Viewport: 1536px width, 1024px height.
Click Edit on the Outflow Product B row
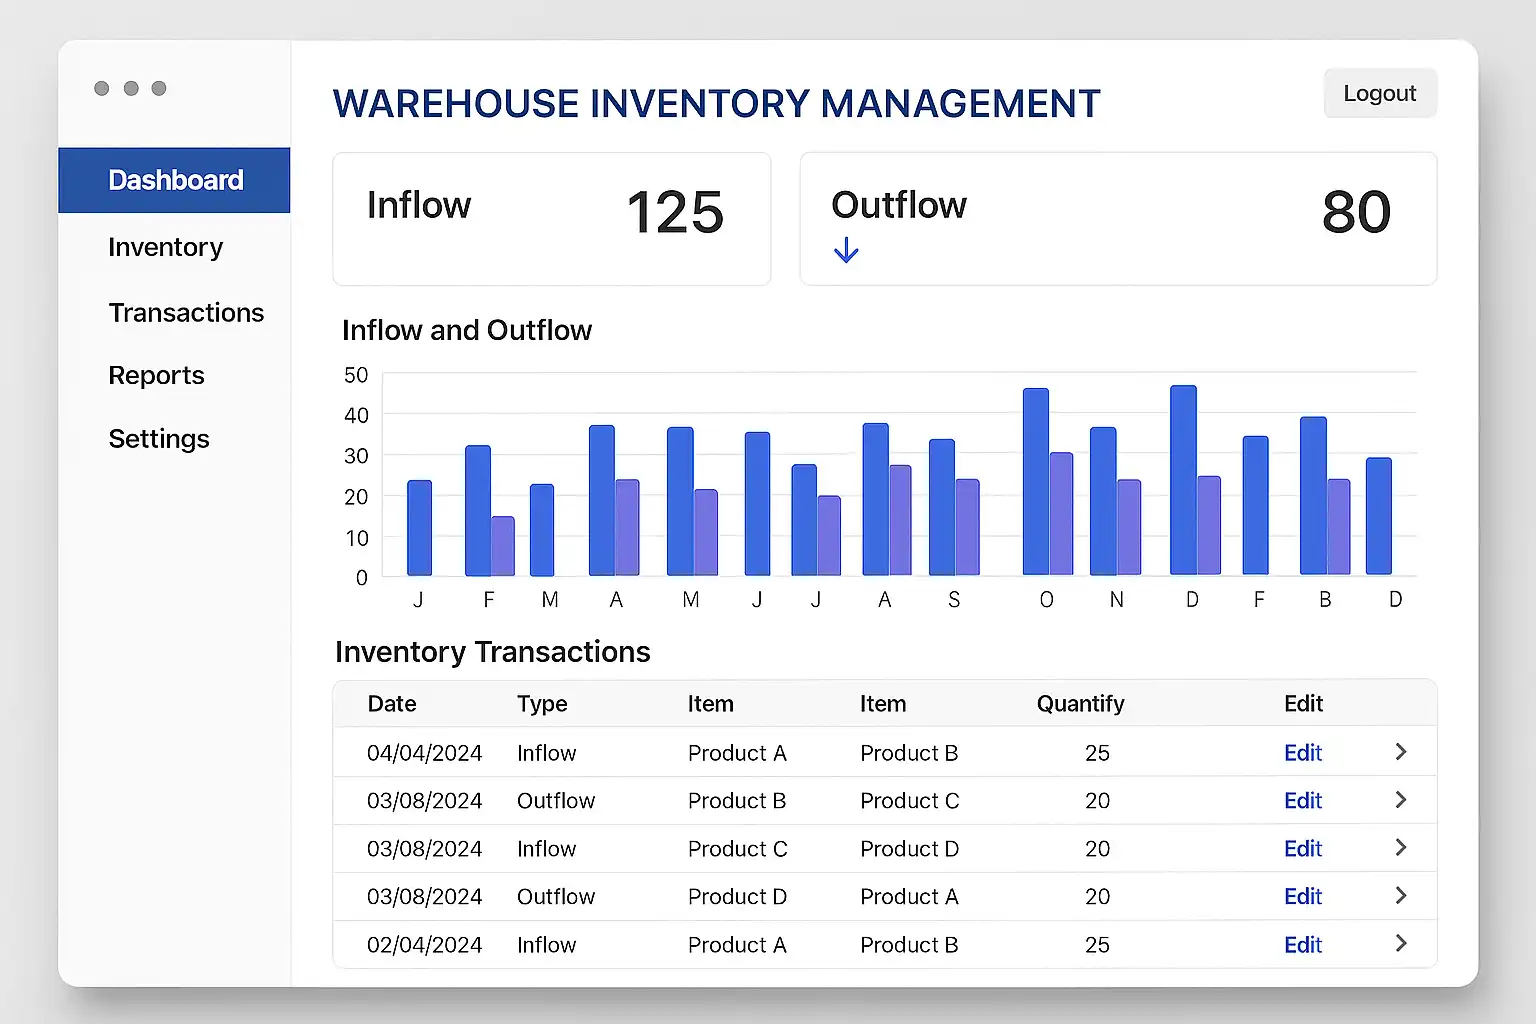(1302, 801)
